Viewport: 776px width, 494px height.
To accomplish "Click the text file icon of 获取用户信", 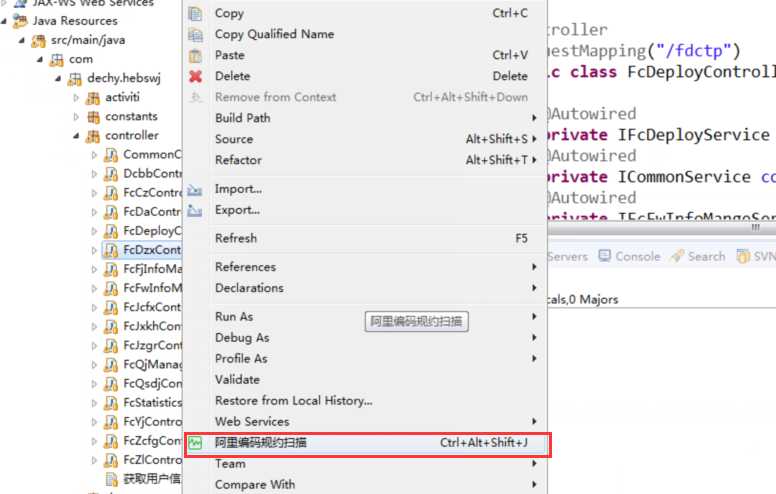I will pyautogui.click(x=112, y=479).
